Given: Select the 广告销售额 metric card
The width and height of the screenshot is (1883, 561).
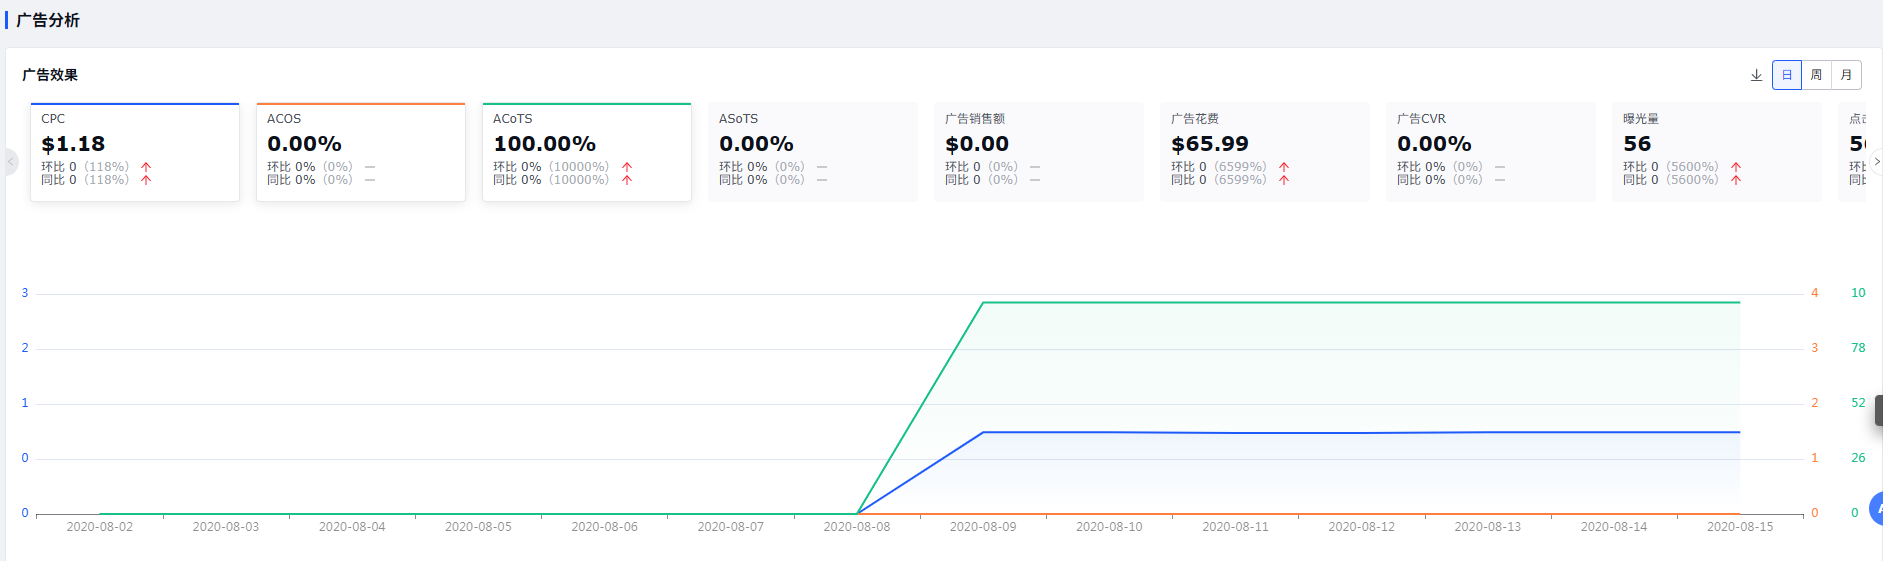Looking at the screenshot, I should click(1039, 152).
